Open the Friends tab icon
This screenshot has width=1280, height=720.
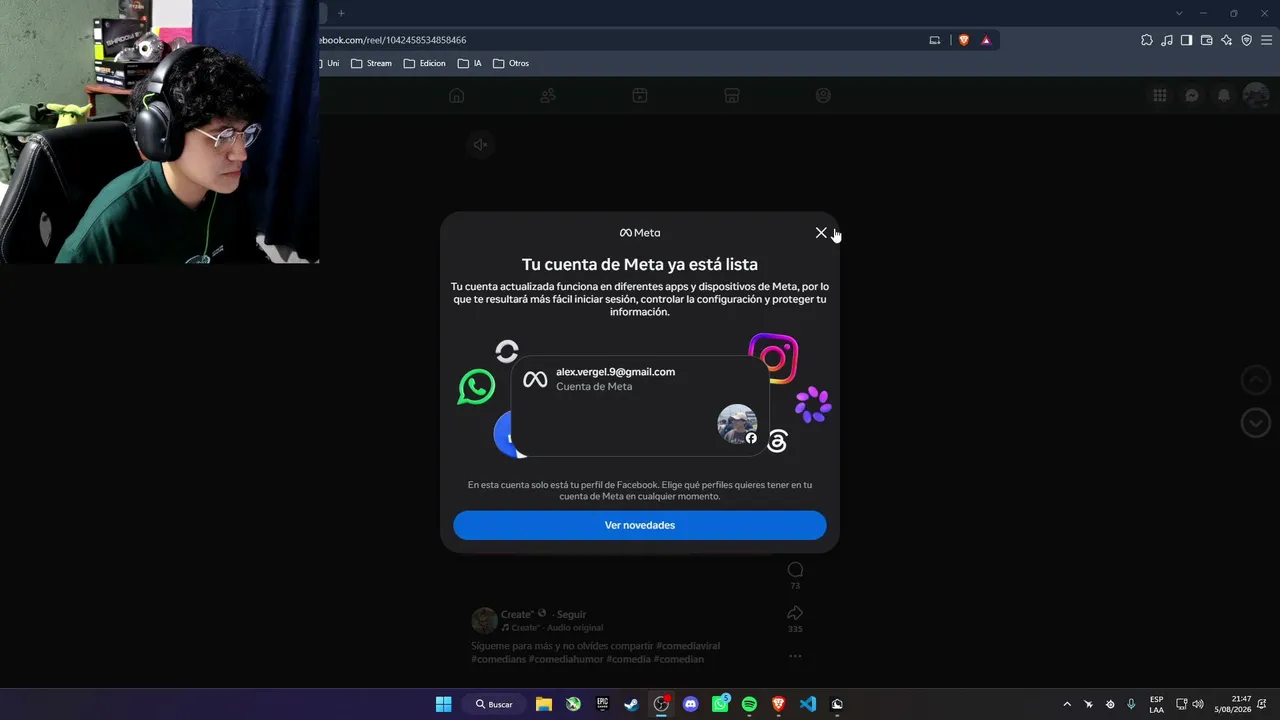tap(548, 96)
